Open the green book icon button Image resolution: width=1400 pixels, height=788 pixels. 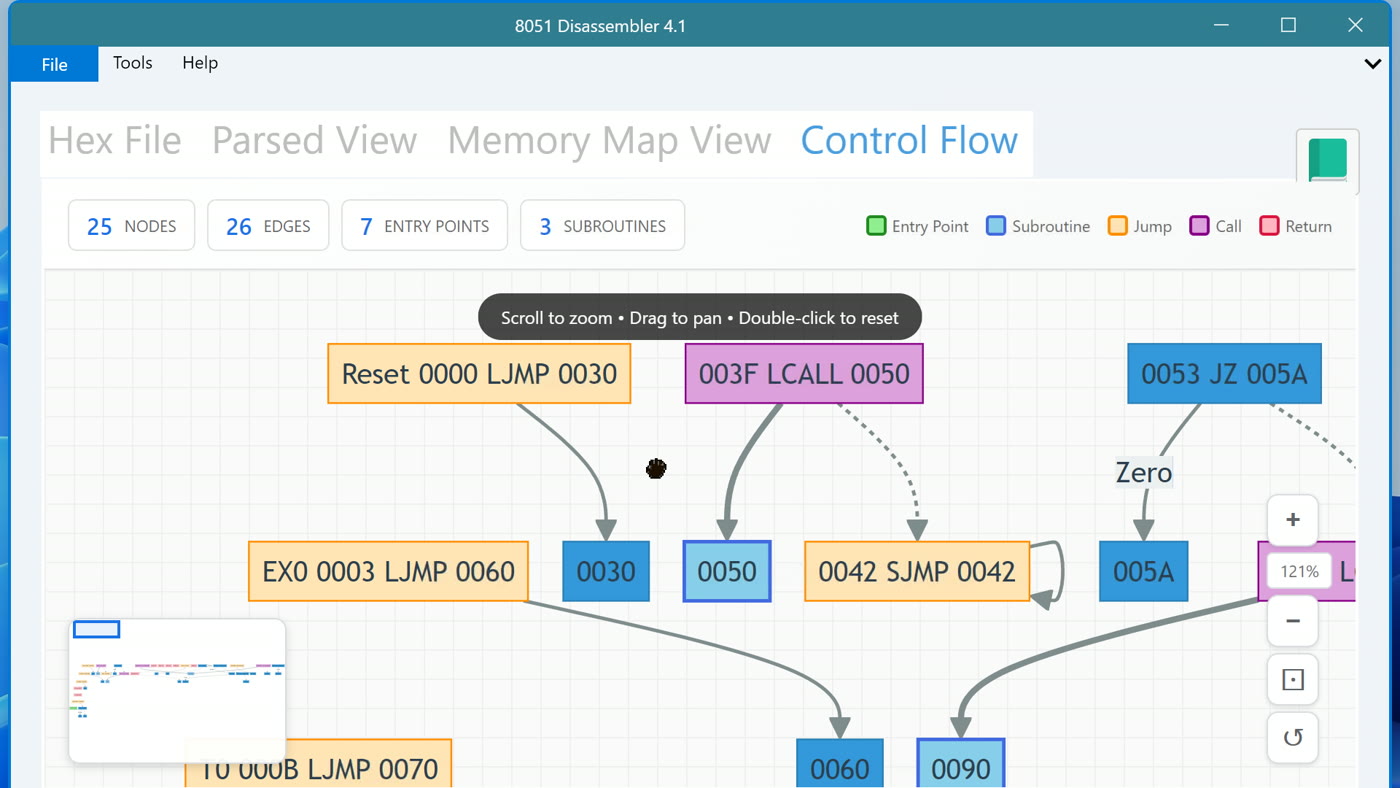1328,160
